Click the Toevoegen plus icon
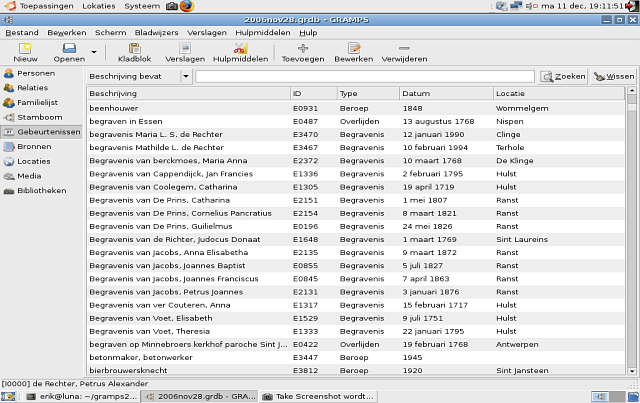640x403 pixels. click(303, 48)
